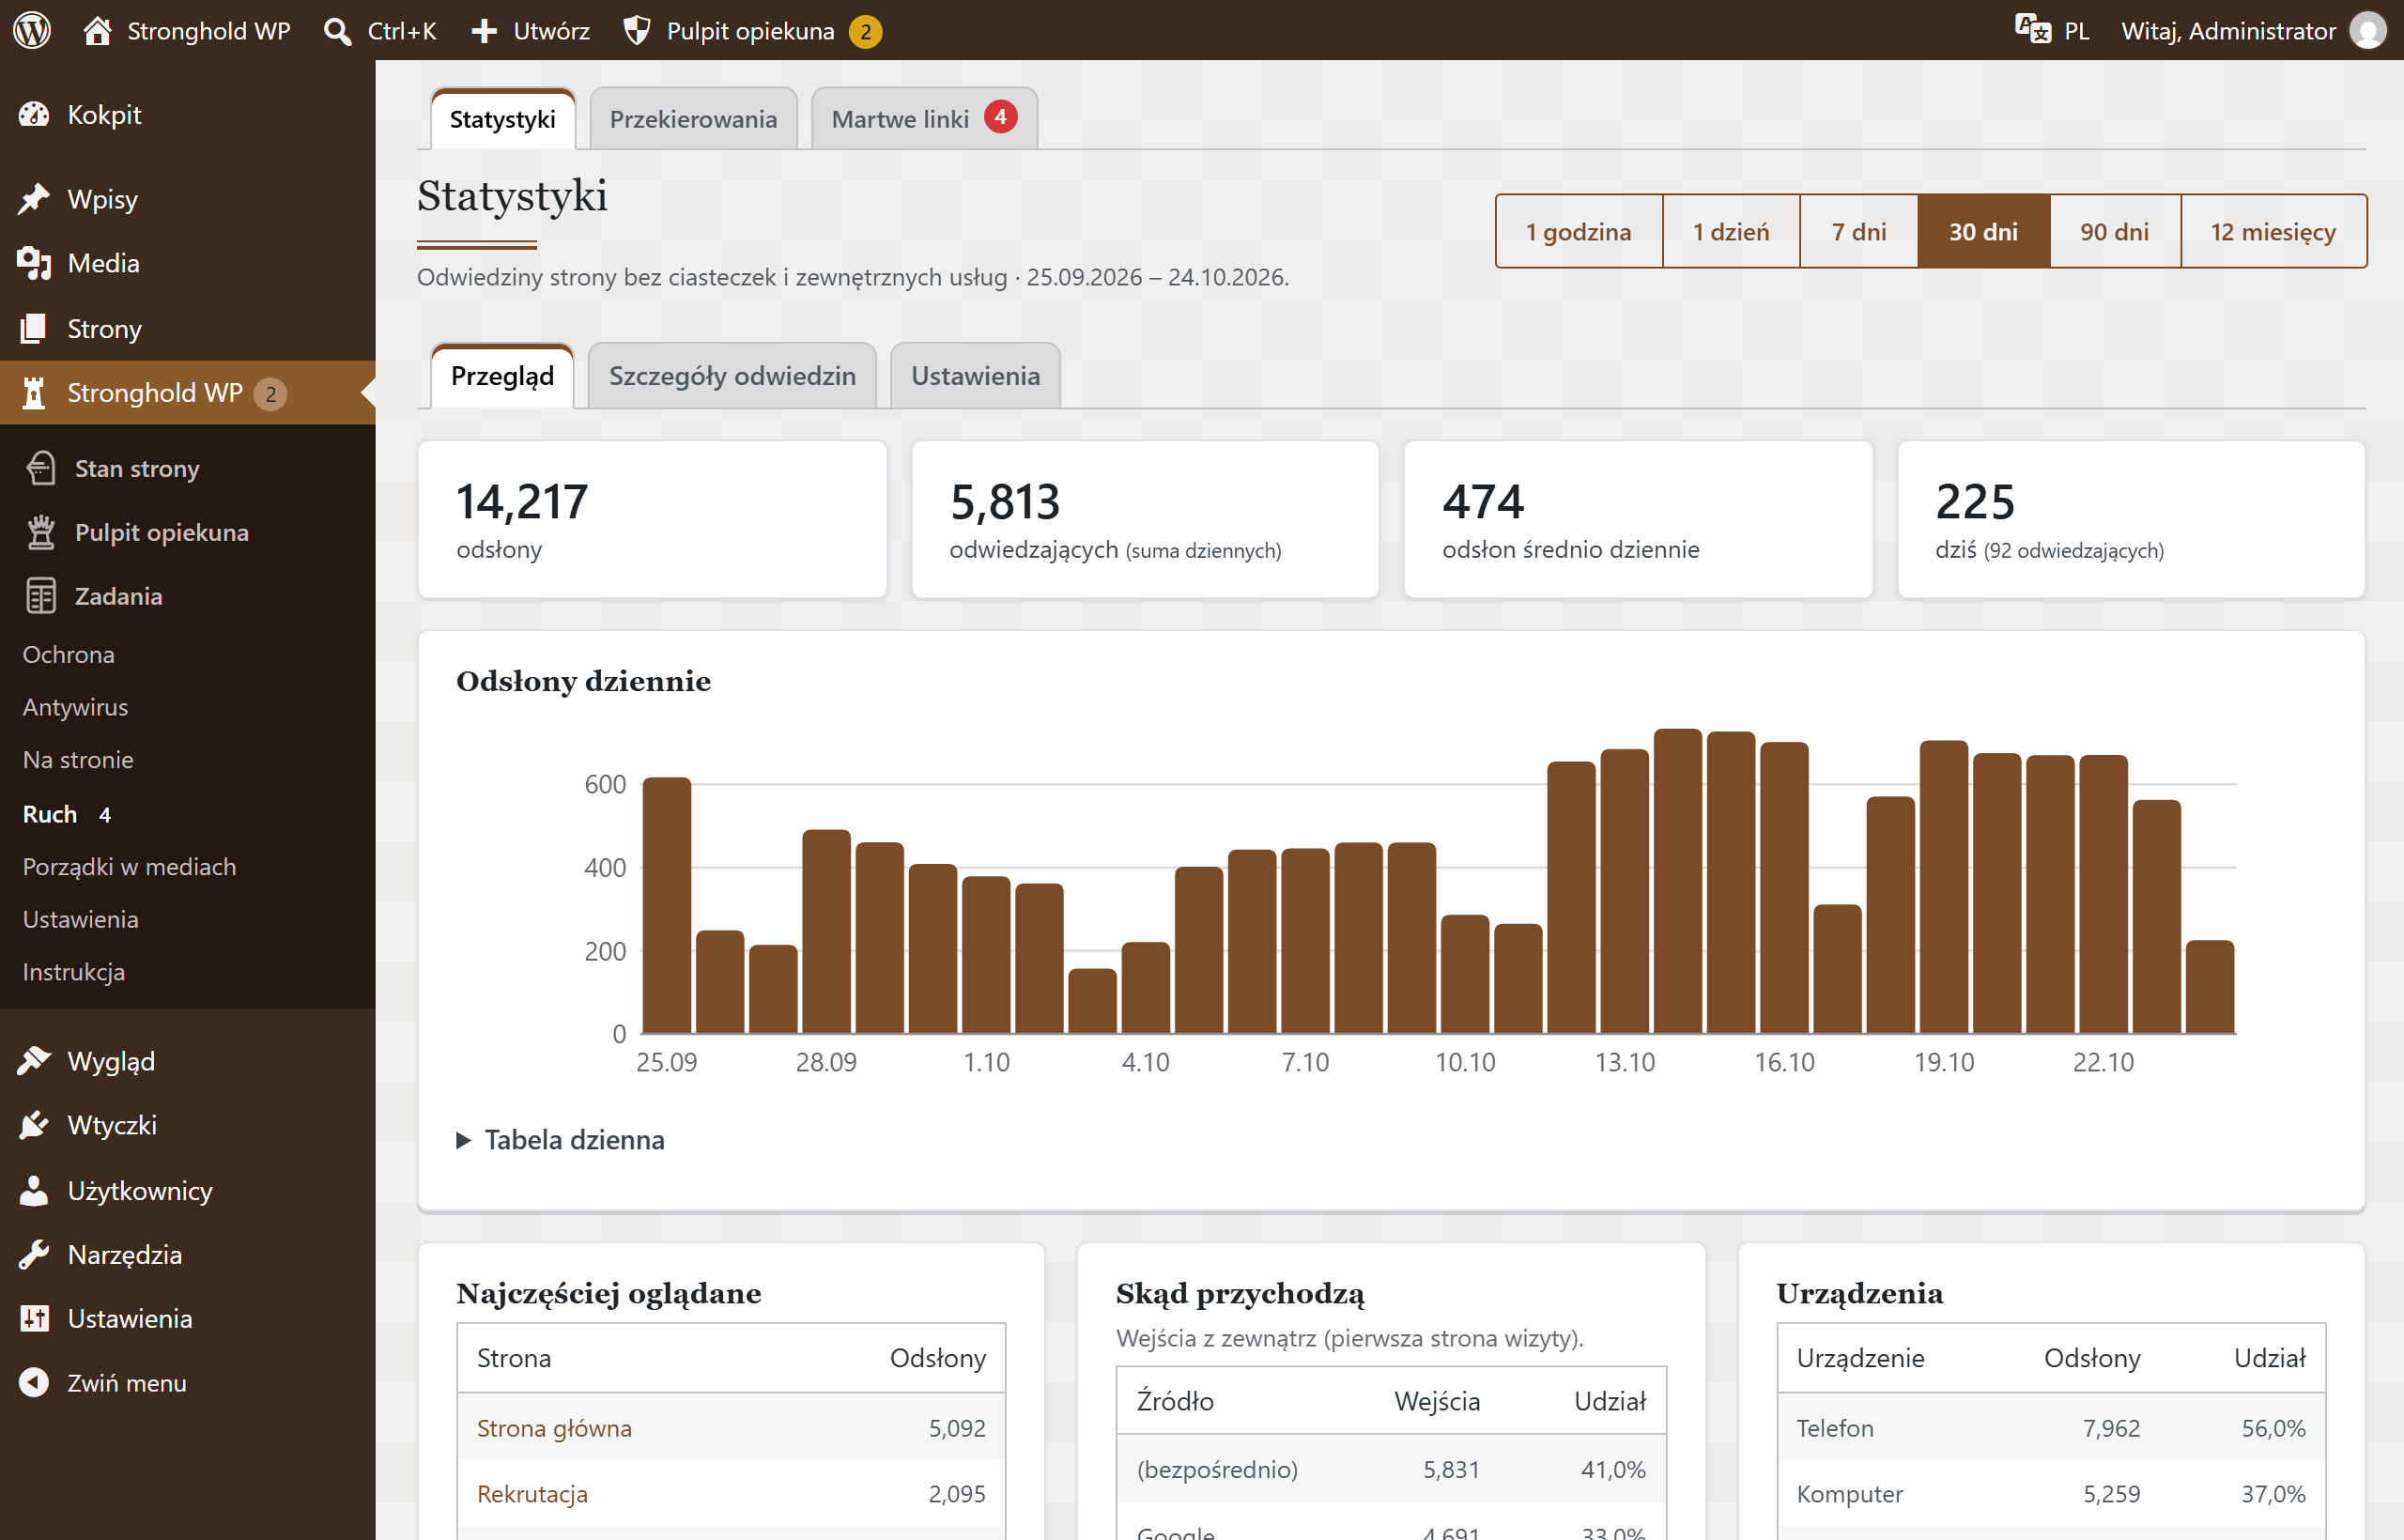Click the Użytkownicy person icon
The height and width of the screenshot is (1540, 2404).
34,1190
